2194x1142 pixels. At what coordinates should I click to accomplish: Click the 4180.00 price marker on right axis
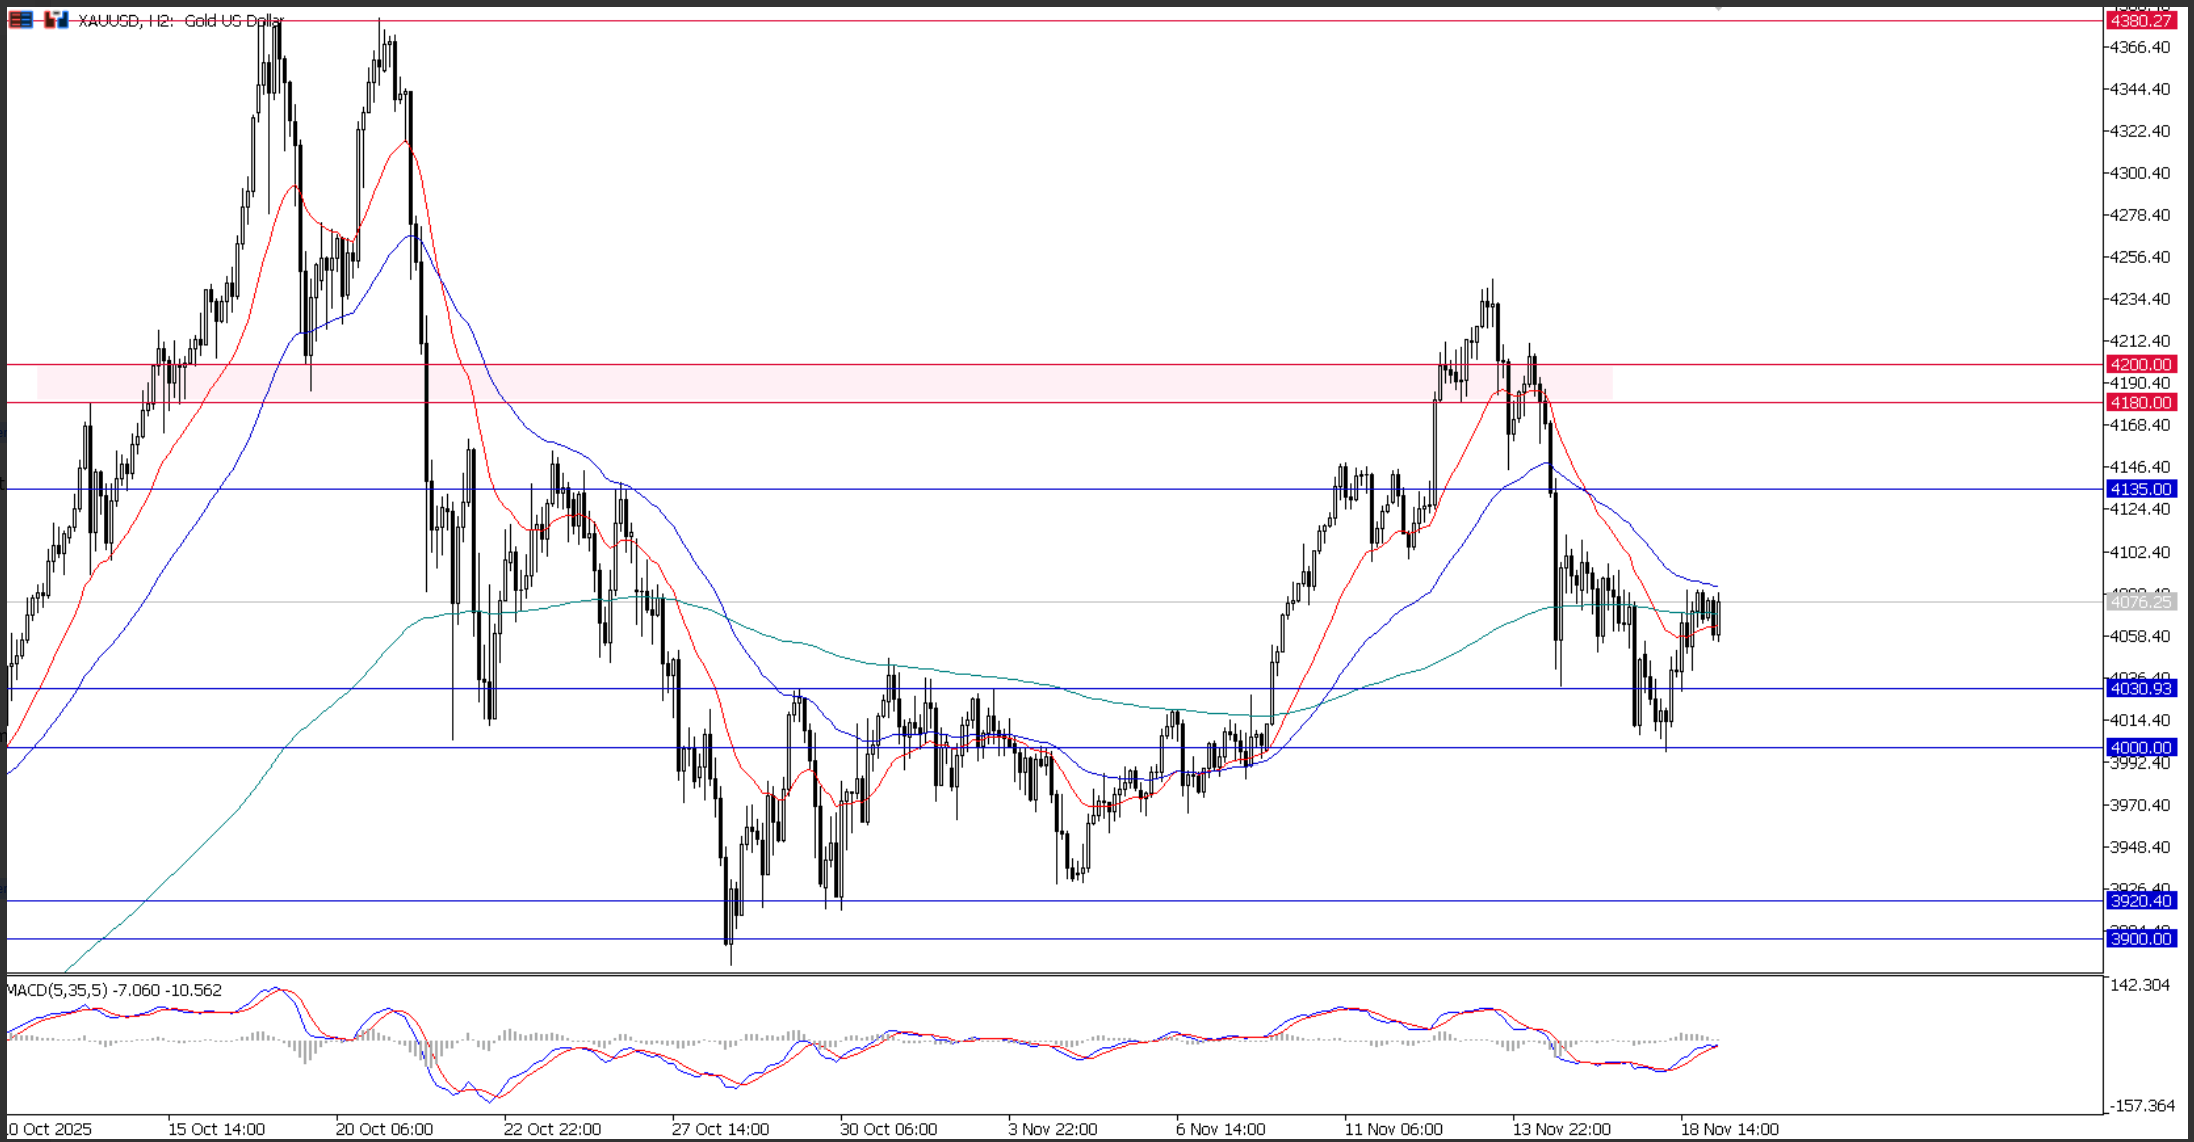[2141, 403]
